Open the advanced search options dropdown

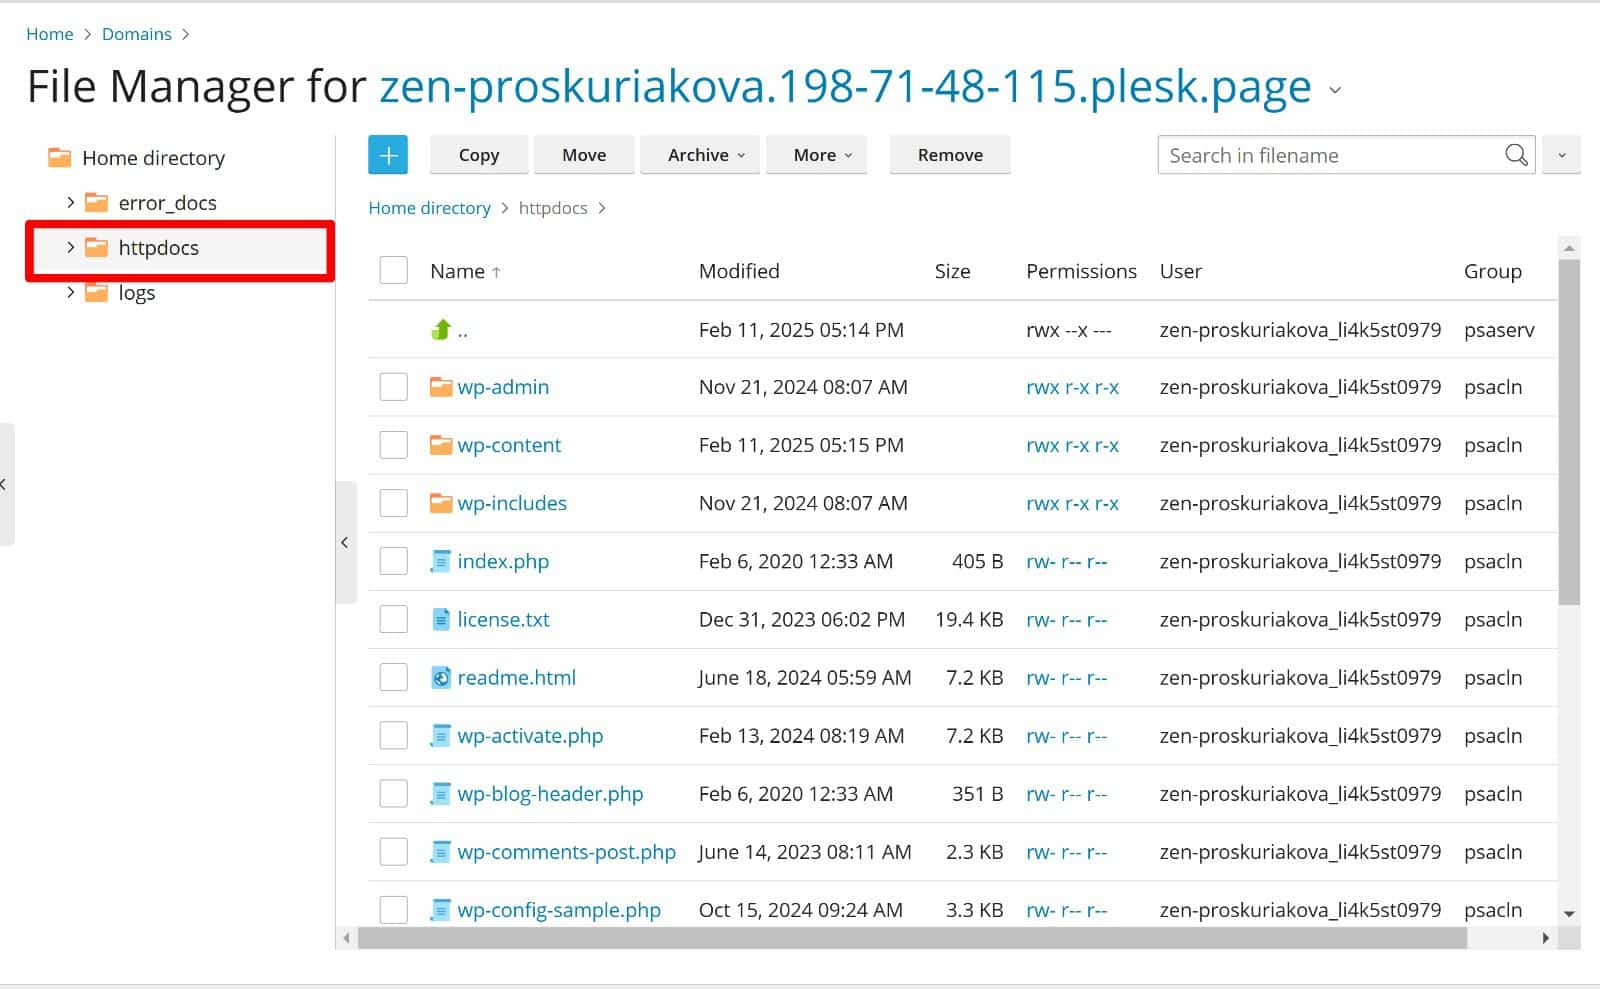tap(1560, 155)
